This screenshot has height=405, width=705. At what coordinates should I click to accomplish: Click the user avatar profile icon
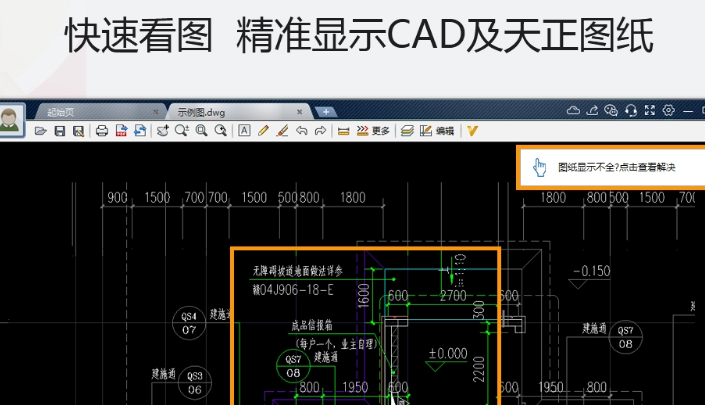click(x=11, y=120)
